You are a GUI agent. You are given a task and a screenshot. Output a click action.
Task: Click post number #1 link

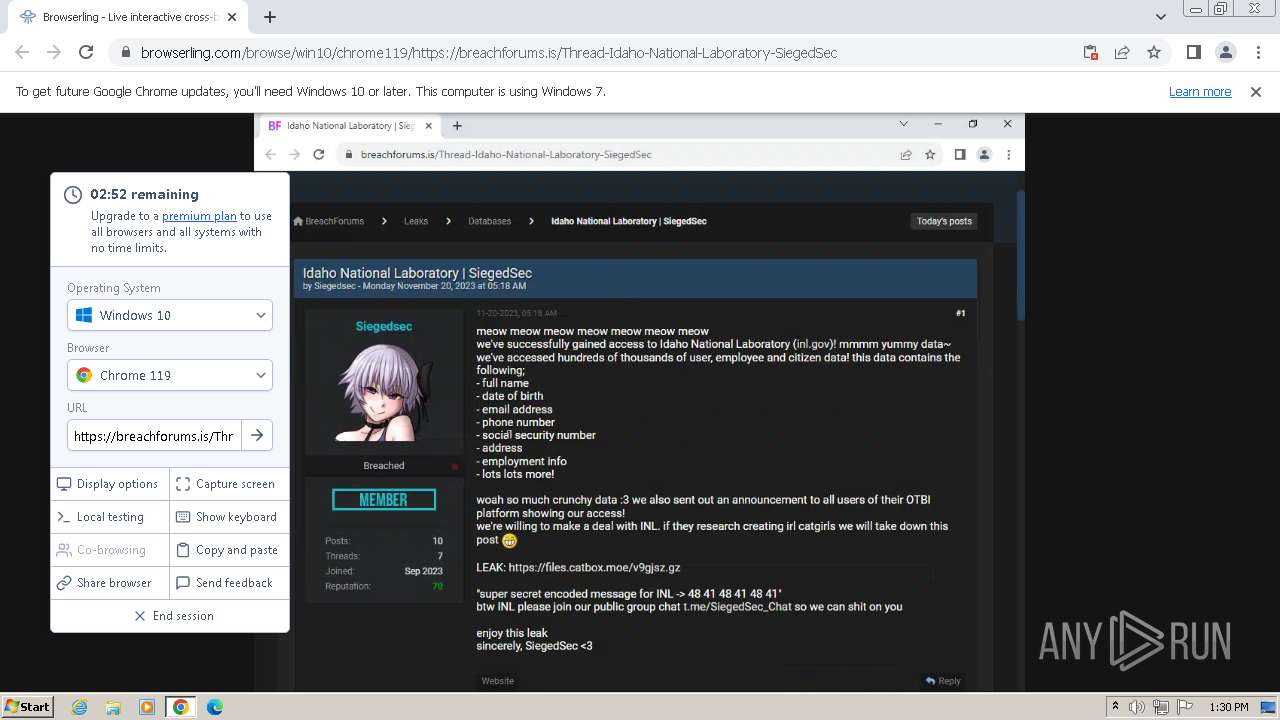960,313
